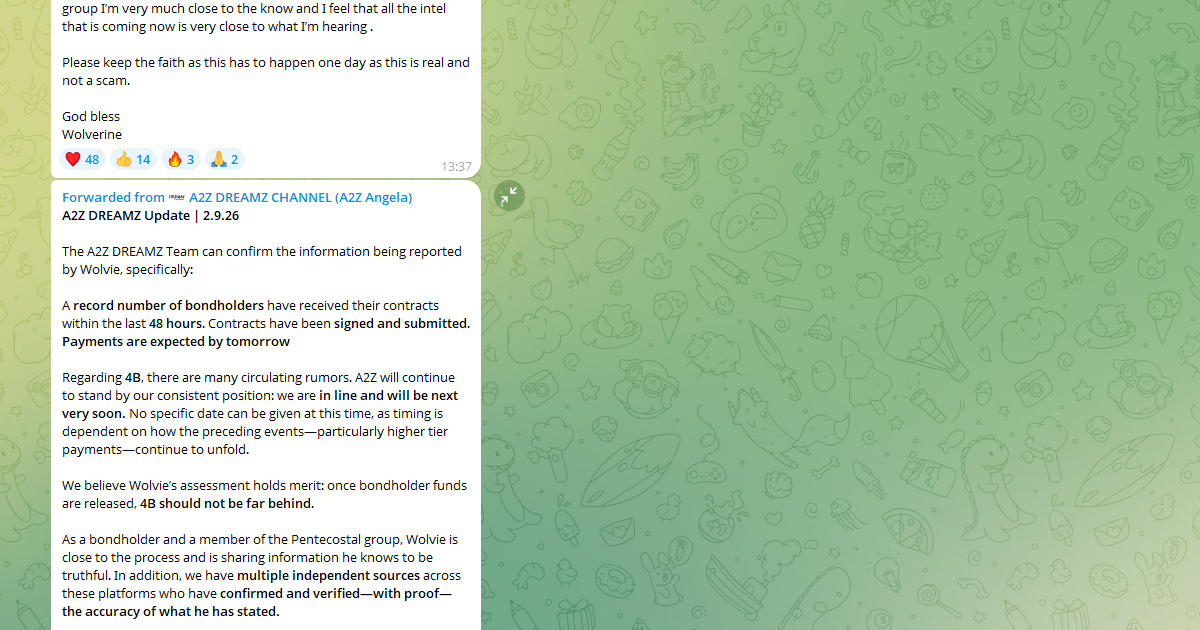Click bold 'signed and submitted.' text
The height and width of the screenshot is (630, 1200).
pyautogui.click(x=402, y=323)
